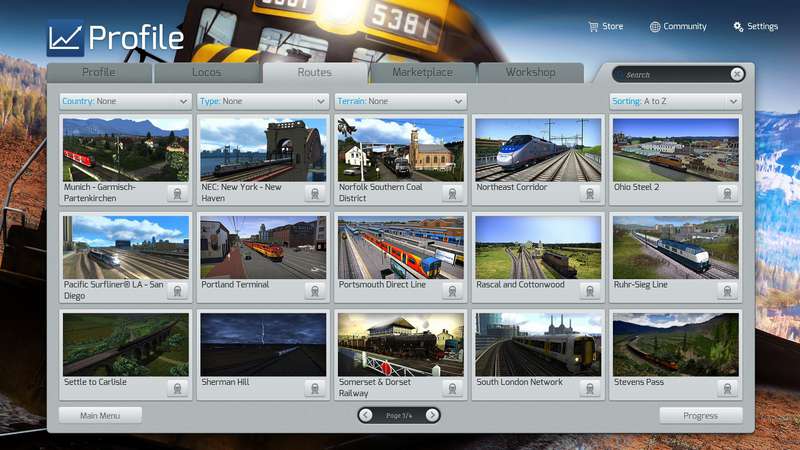The height and width of the screenshot is (450, 800).
Task: Open the Store from the cart icon
Action: tap(593, 27)
